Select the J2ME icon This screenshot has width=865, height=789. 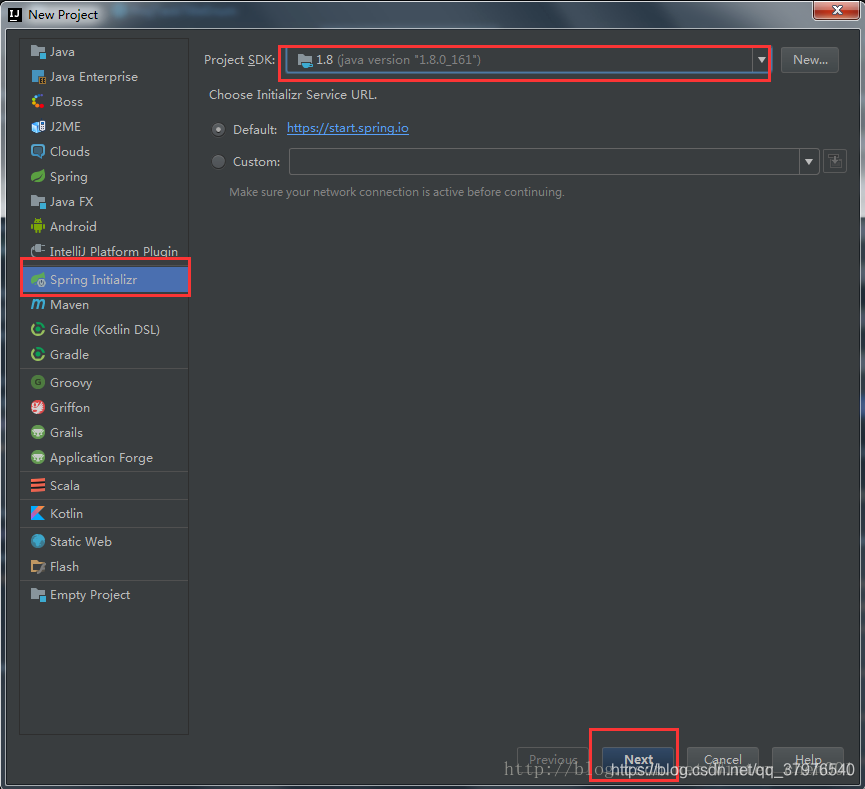[38, 127]
